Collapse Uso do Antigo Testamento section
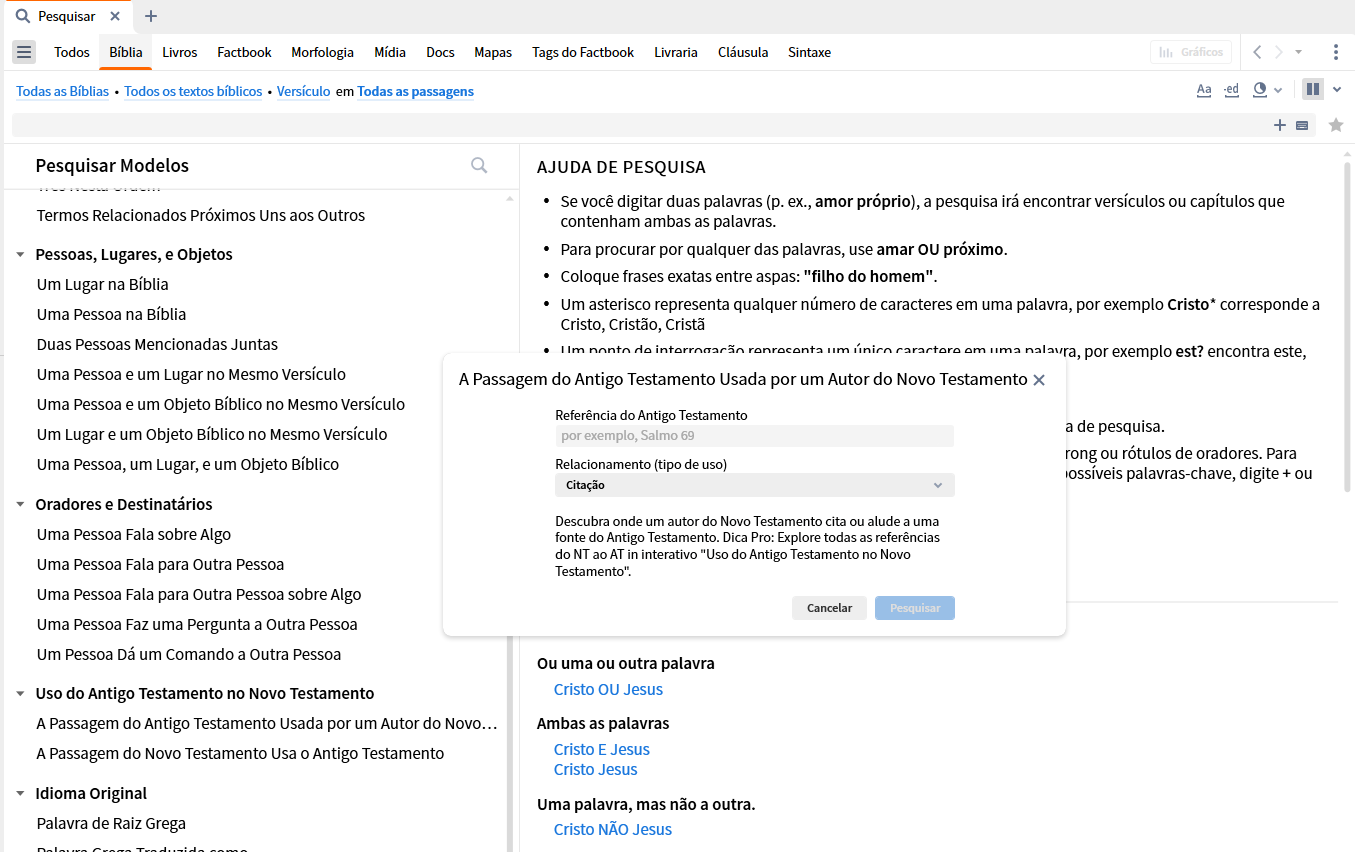The width and height of the screenshot is (1355, 852). tap(20, 694)
